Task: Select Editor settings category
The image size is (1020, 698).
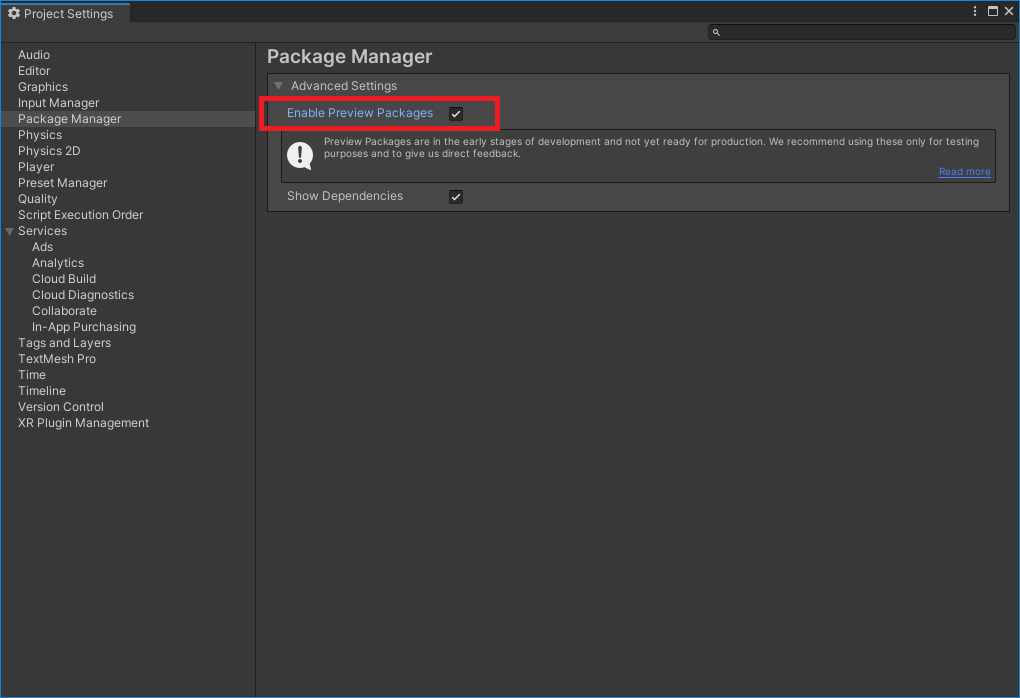Action: [x=34, y=71]
